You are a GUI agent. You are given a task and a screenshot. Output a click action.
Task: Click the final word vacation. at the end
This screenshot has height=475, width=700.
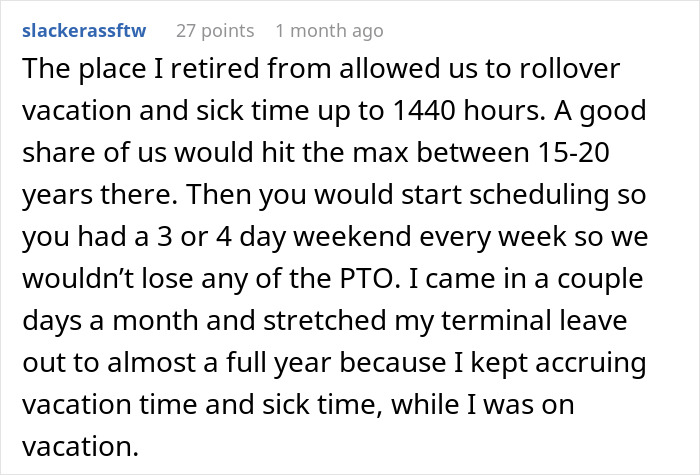pos(81,446)
